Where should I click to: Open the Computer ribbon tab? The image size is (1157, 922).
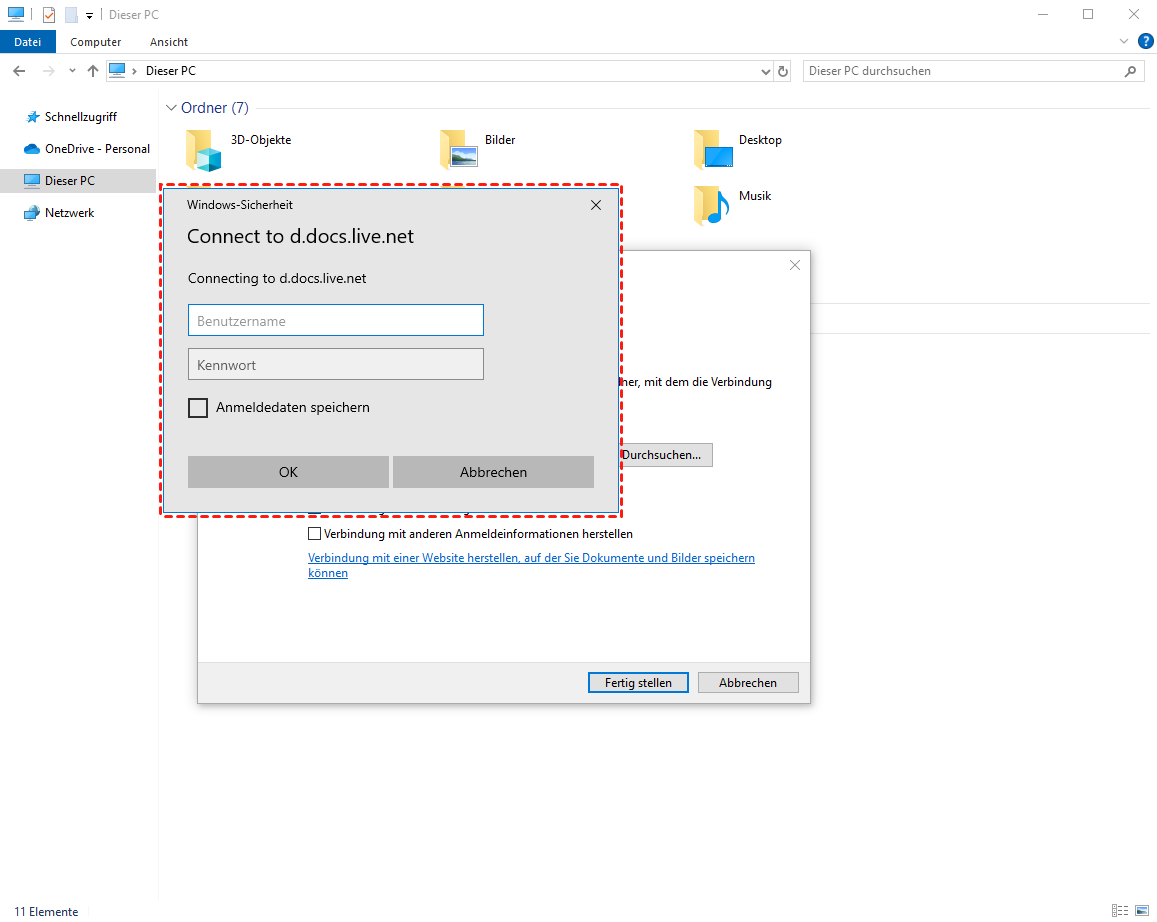(x=95, y=42)
